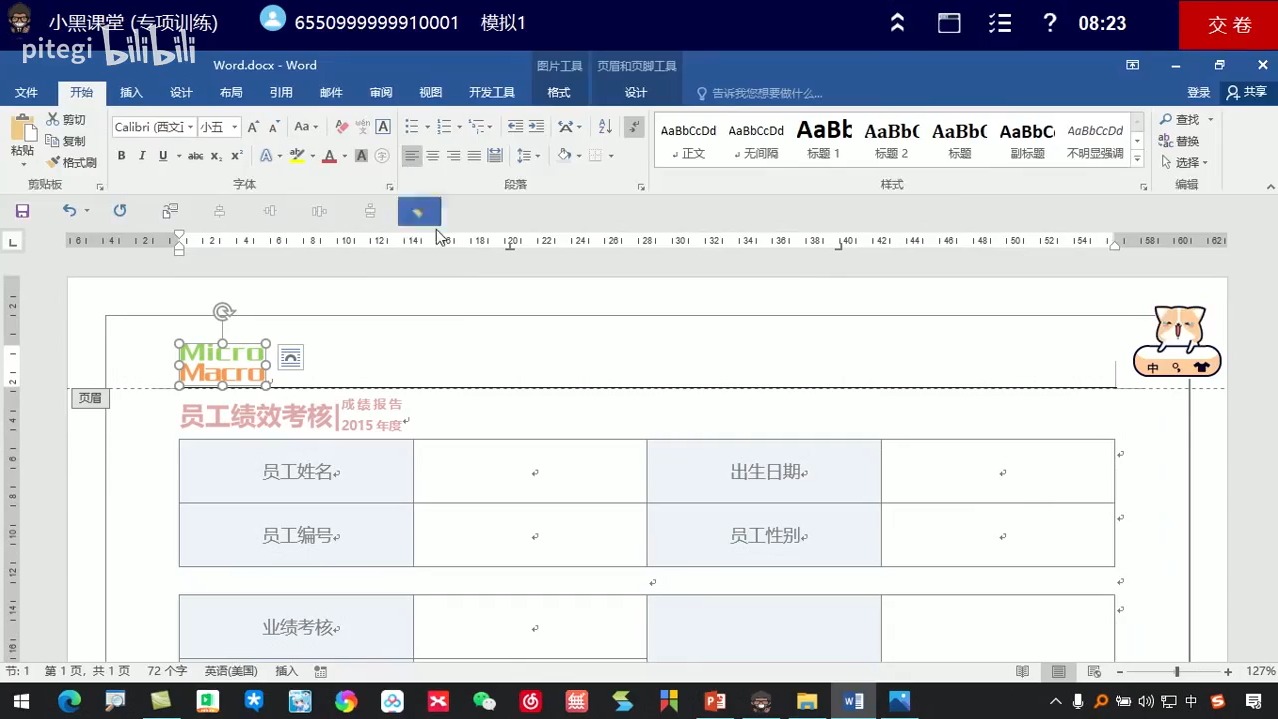
Task: Apply character border (boxed A) icon
Action: [383, 127]
